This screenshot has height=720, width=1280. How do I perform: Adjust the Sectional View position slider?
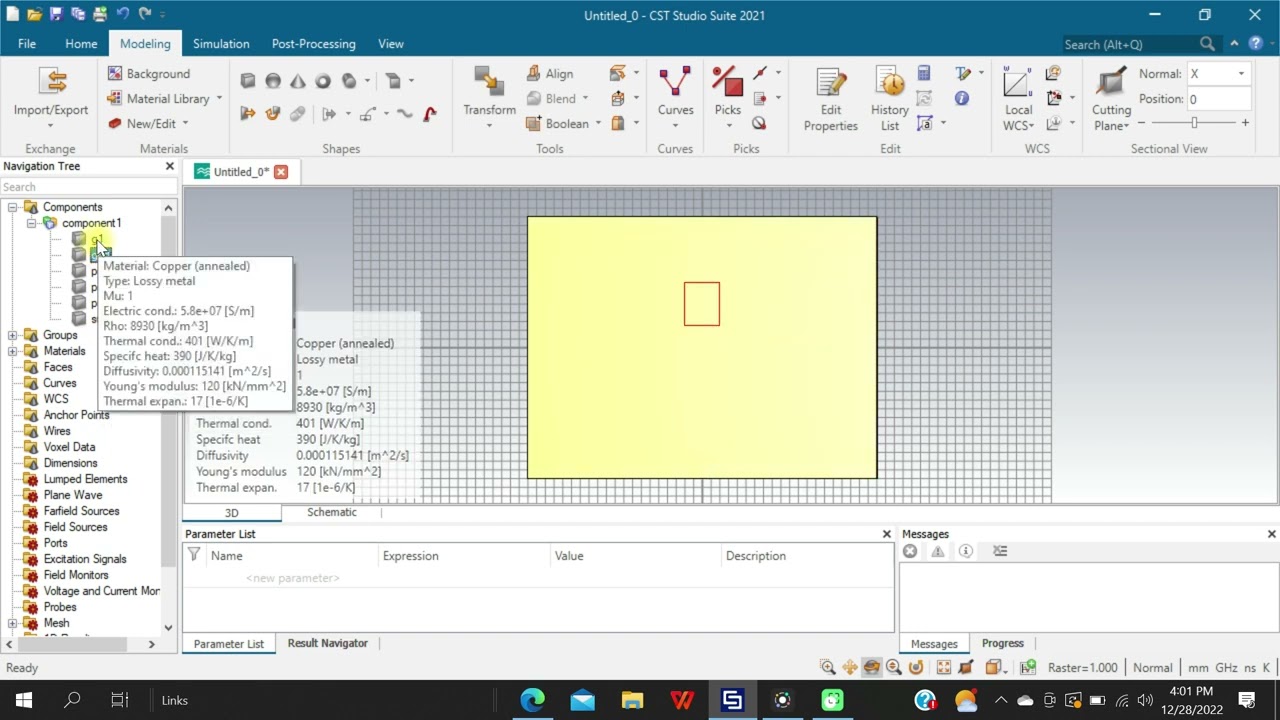(x=1194, y=122)
